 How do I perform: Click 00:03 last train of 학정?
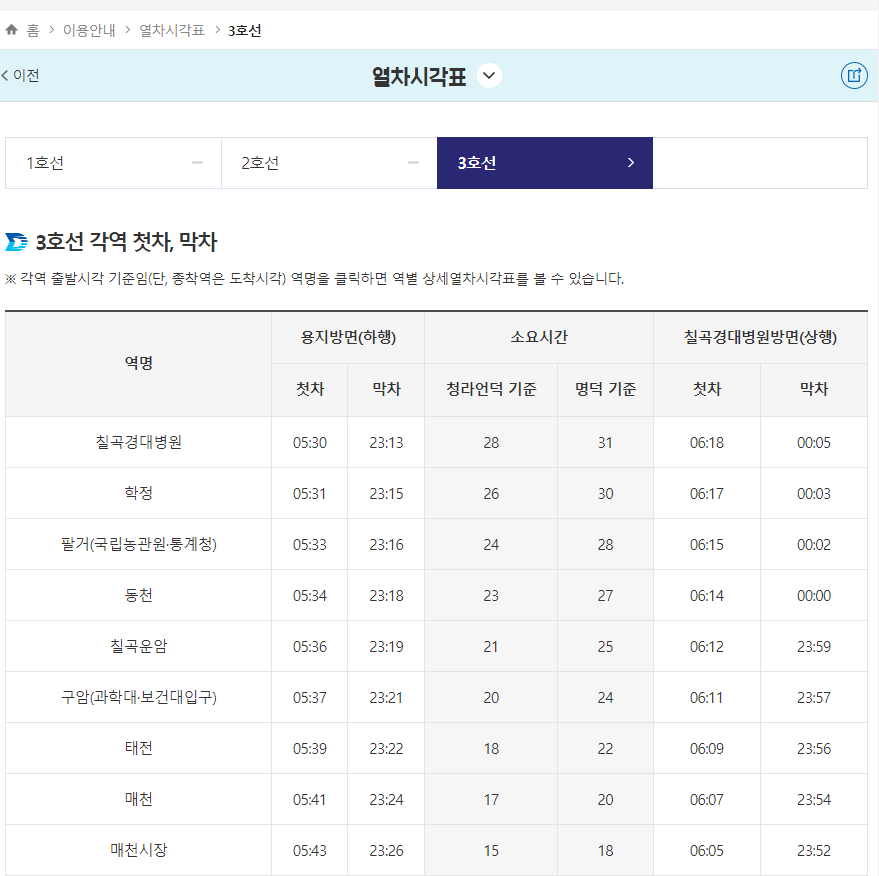[814, 494]
